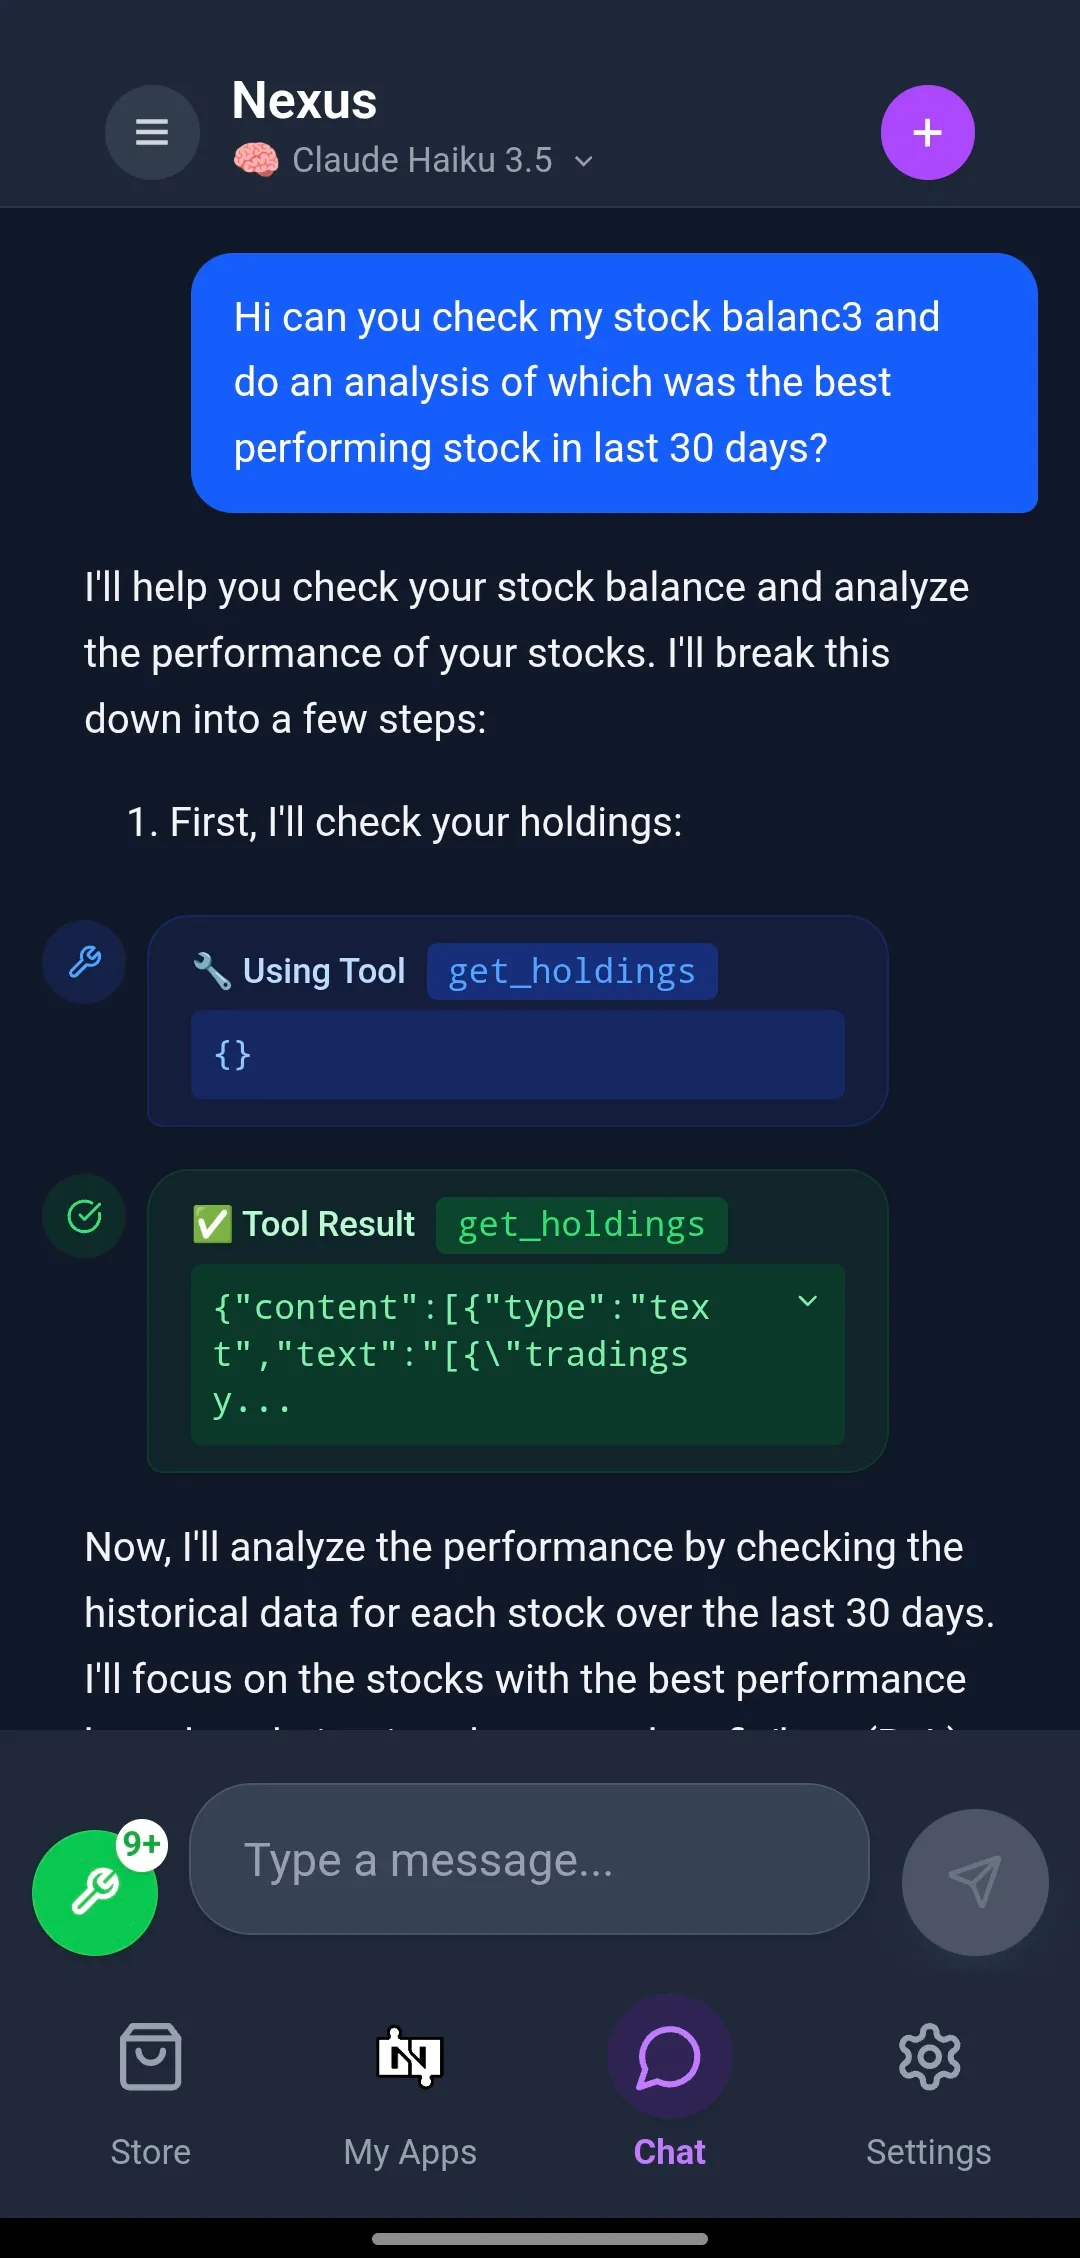Click the blue wrench icon beside the tool card
This screenshot has height=2258, width=1080.
click(83, 961)
